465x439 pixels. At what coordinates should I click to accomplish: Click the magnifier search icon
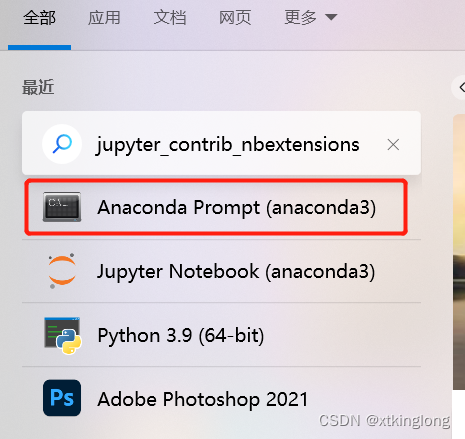pyautogui.click(x=62, y=144)
